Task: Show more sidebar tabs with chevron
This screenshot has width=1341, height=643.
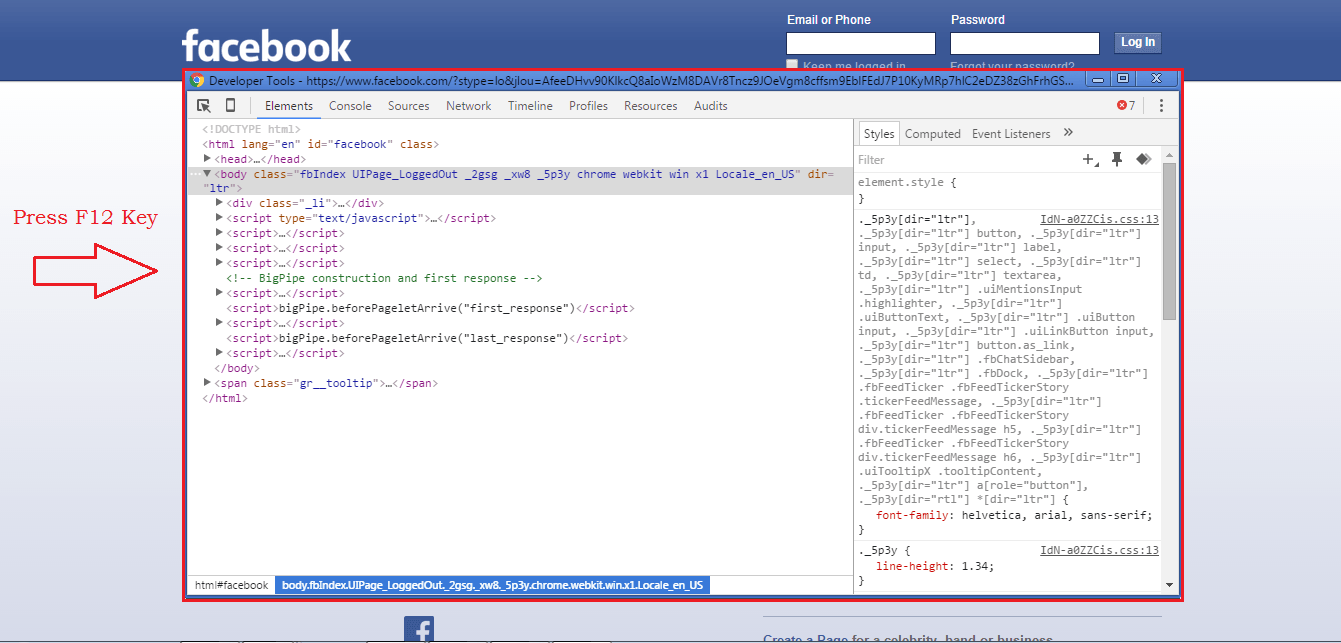Action: (x=1068, y=133)
